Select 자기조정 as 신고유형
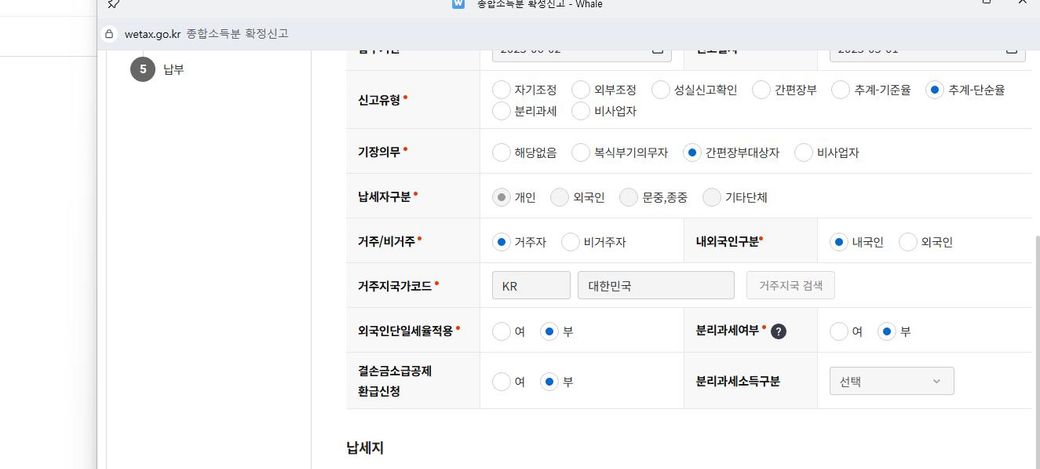This screenshot has width=1040, height=469. (502, 90)
